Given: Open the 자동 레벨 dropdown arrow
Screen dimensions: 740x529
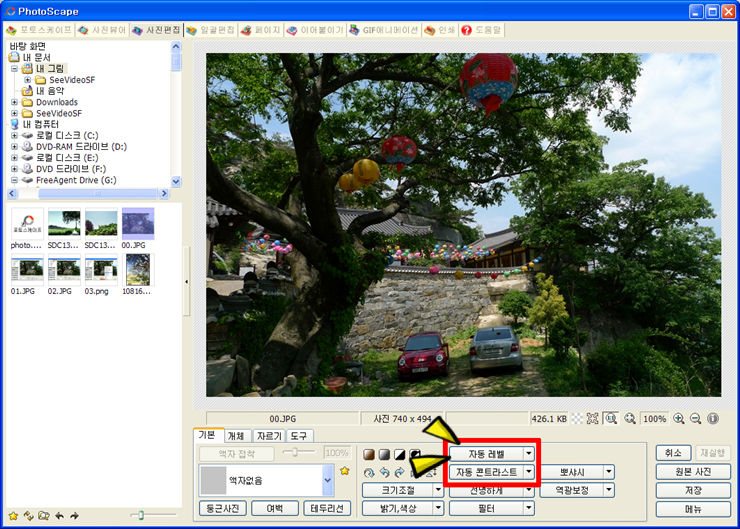Looking at the screenshot, I should [x=529, y=454].
